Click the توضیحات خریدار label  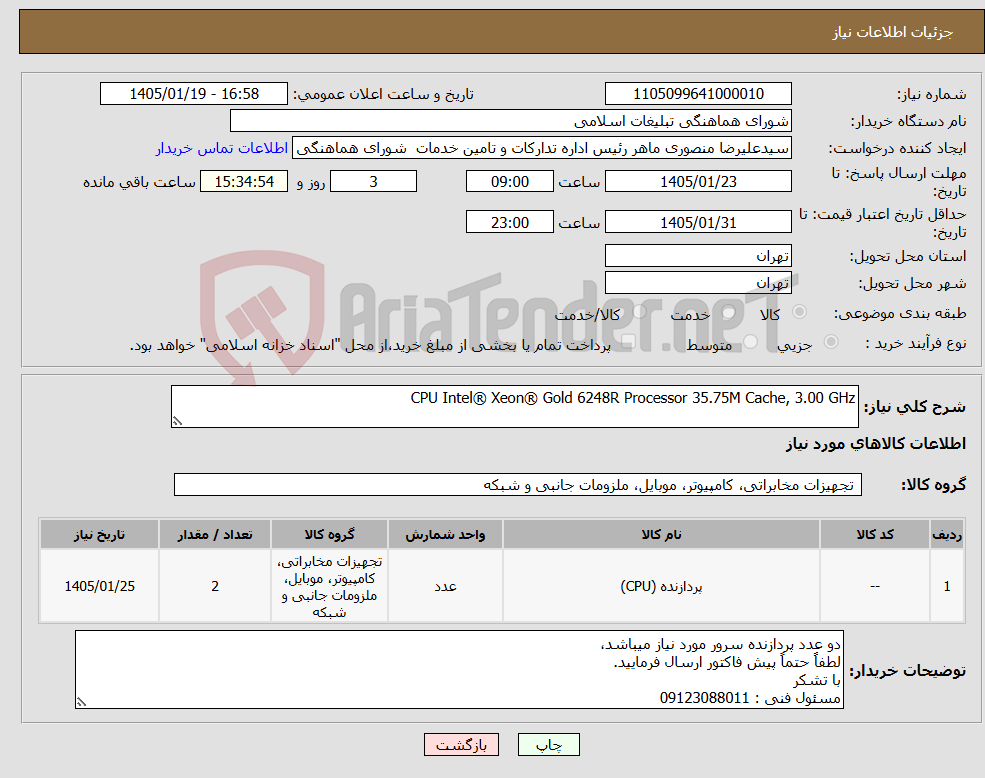click(908, 671)
